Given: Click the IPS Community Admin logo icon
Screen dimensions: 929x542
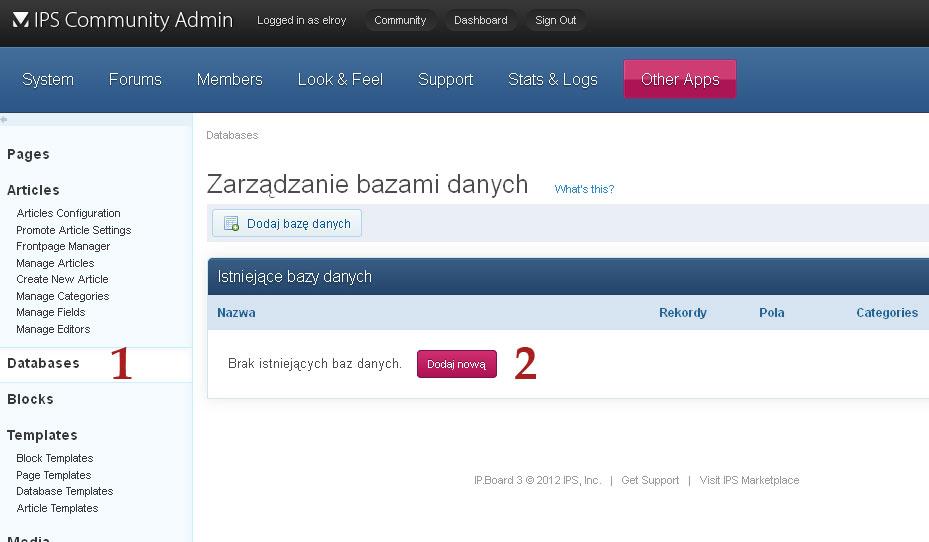Looking at the screenshot, I should click(20, 20).
